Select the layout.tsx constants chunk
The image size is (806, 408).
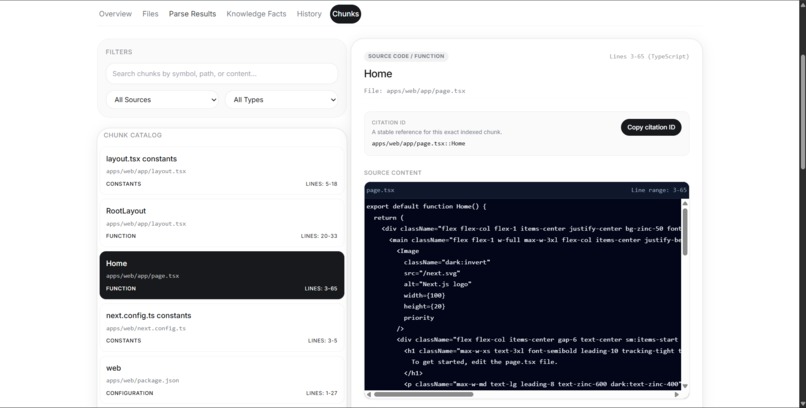pyautogui.click(x=222, y=171)
